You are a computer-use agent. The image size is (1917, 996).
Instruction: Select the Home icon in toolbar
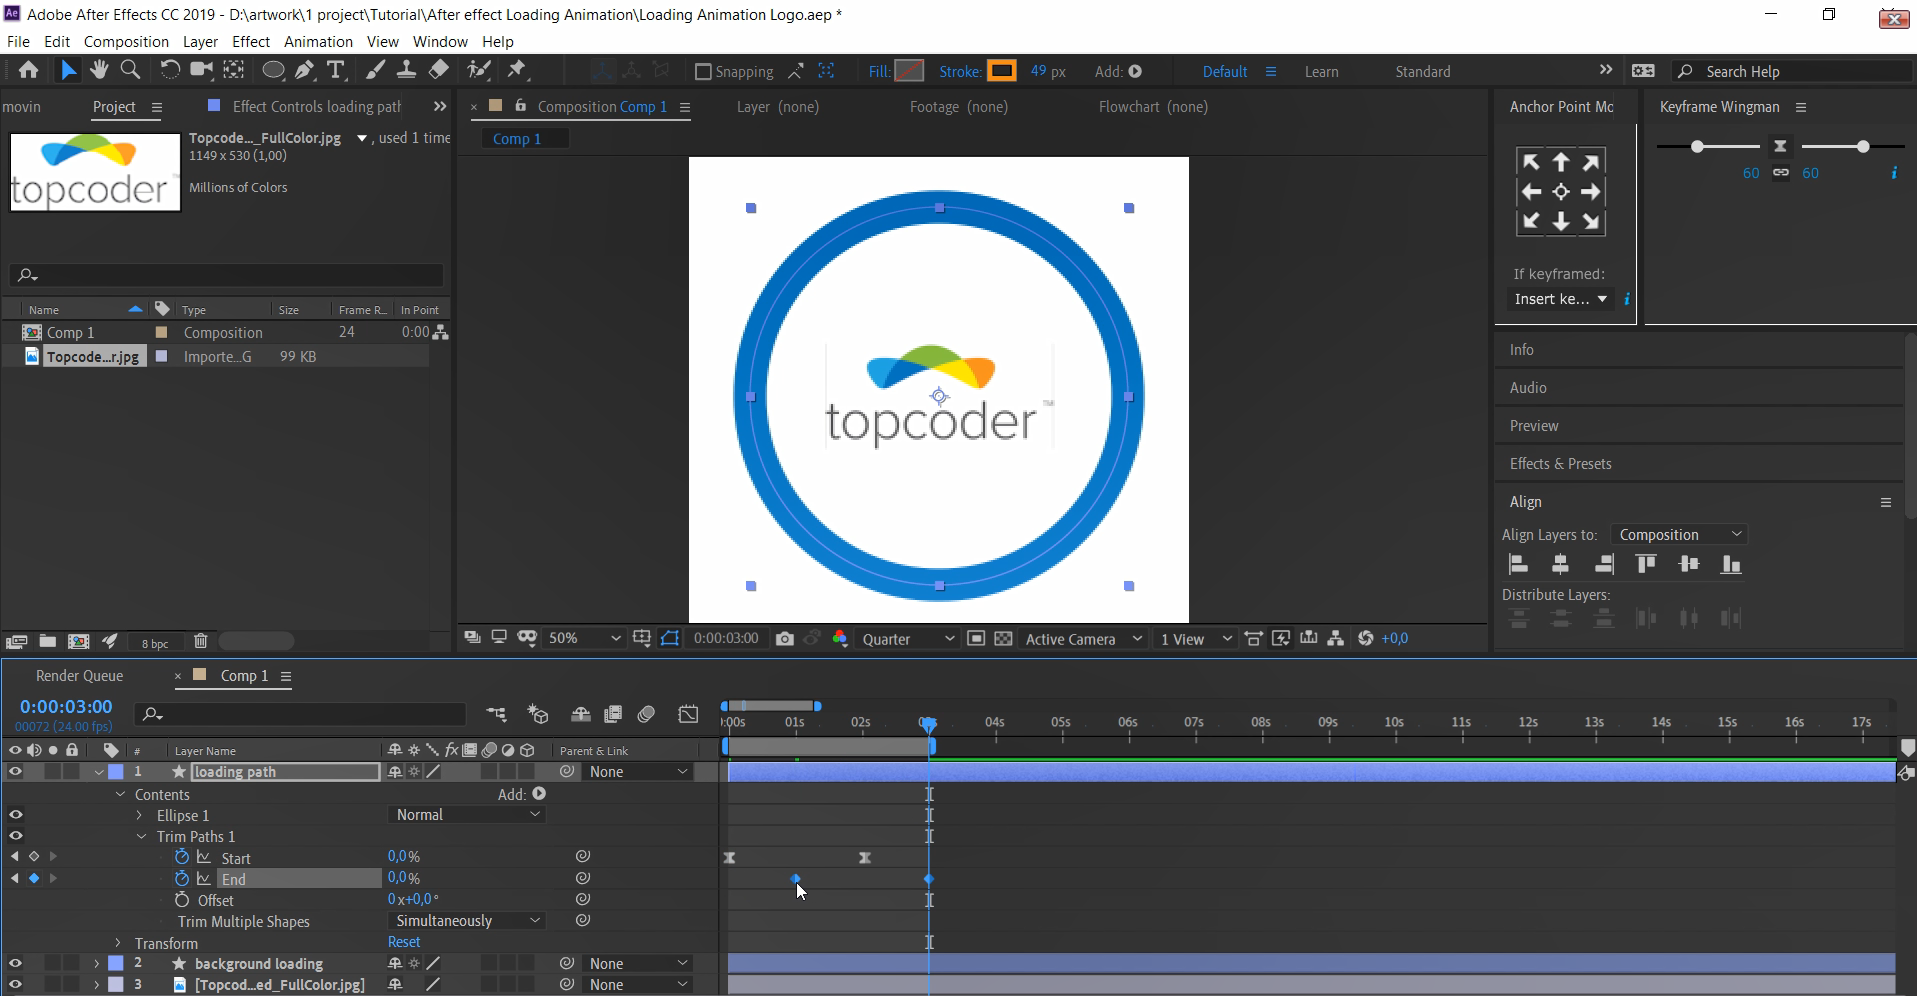point(28,70)
